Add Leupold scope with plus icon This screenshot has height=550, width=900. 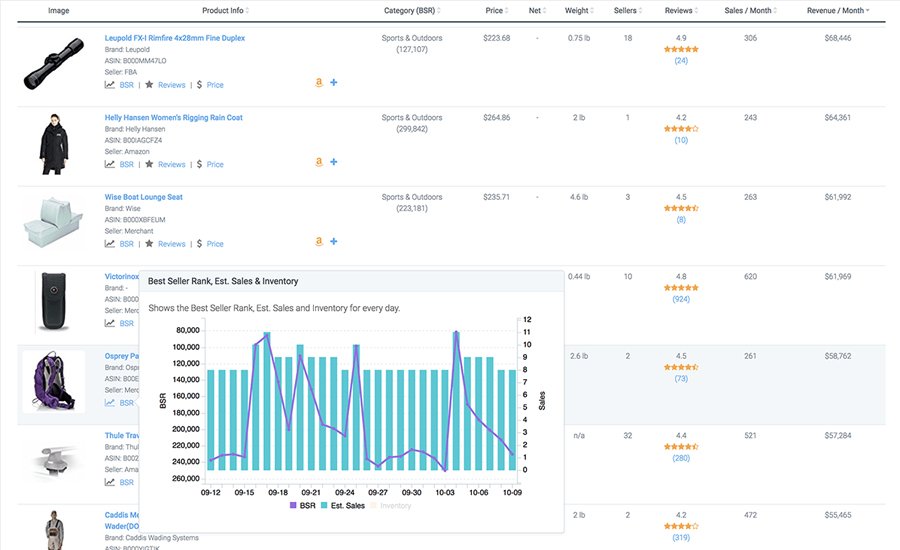(333, 83)
